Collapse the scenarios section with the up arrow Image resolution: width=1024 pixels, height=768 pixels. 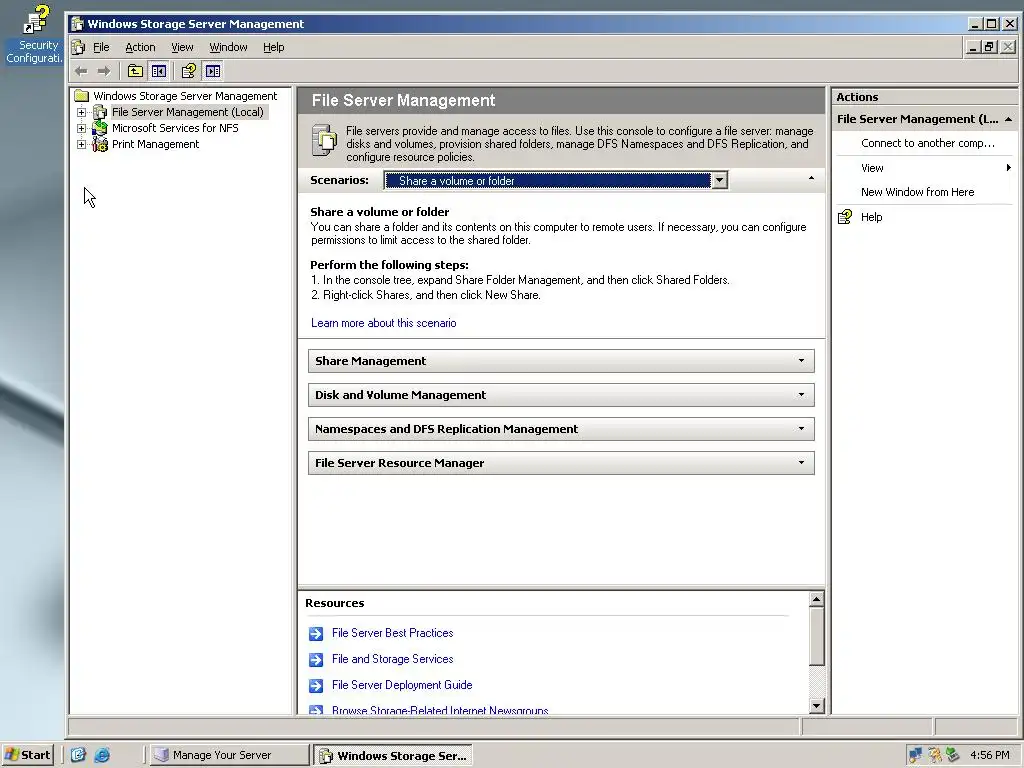coord(811,178)
